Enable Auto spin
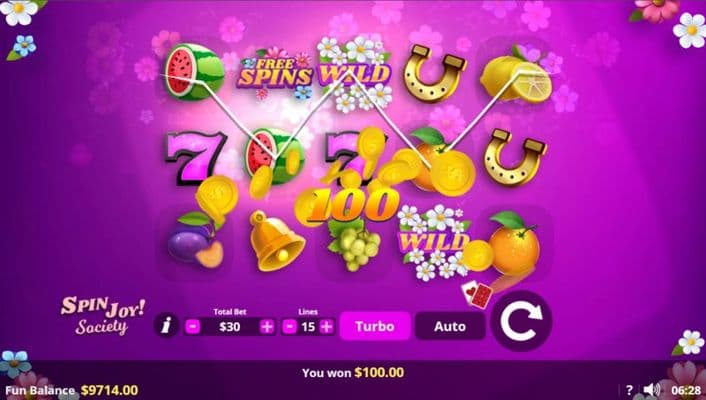 pos(450,326)
